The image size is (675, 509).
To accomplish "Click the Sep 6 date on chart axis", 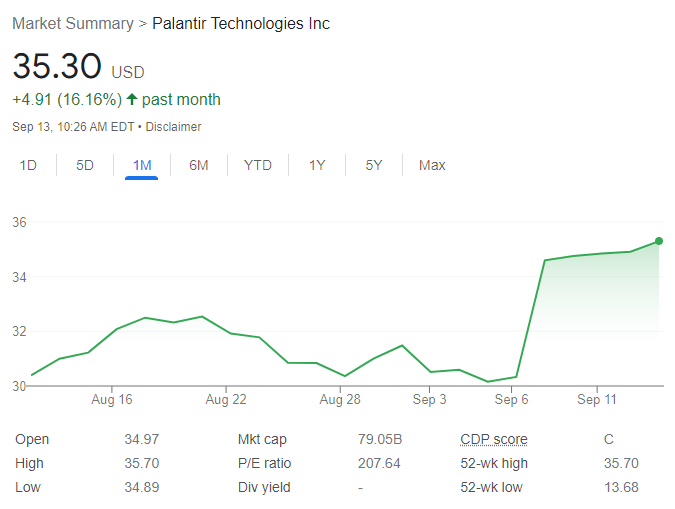I will tap(512, 400).
